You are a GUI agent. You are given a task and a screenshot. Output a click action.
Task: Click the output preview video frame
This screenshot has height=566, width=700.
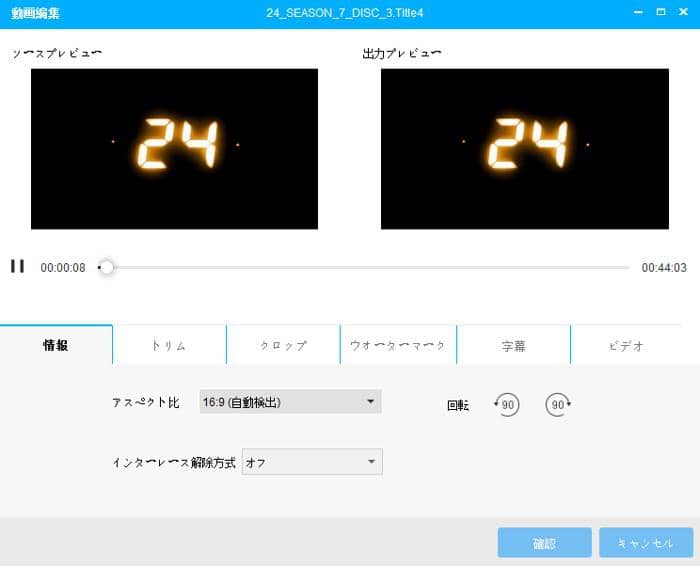coord(525,149)
